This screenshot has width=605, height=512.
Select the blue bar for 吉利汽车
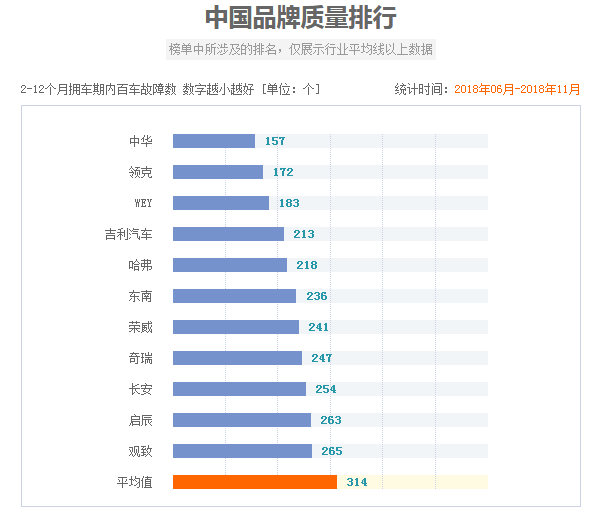228,234
